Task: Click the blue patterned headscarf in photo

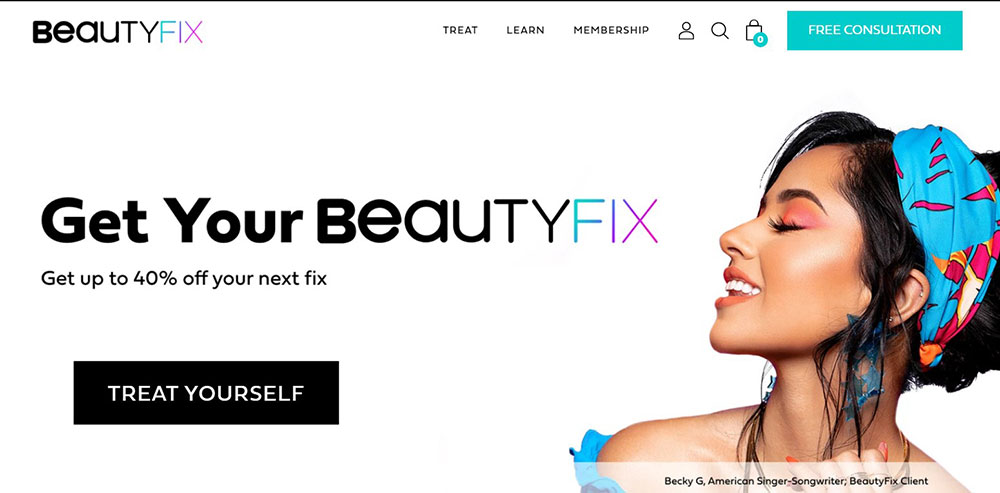Action: coord(947,236)
